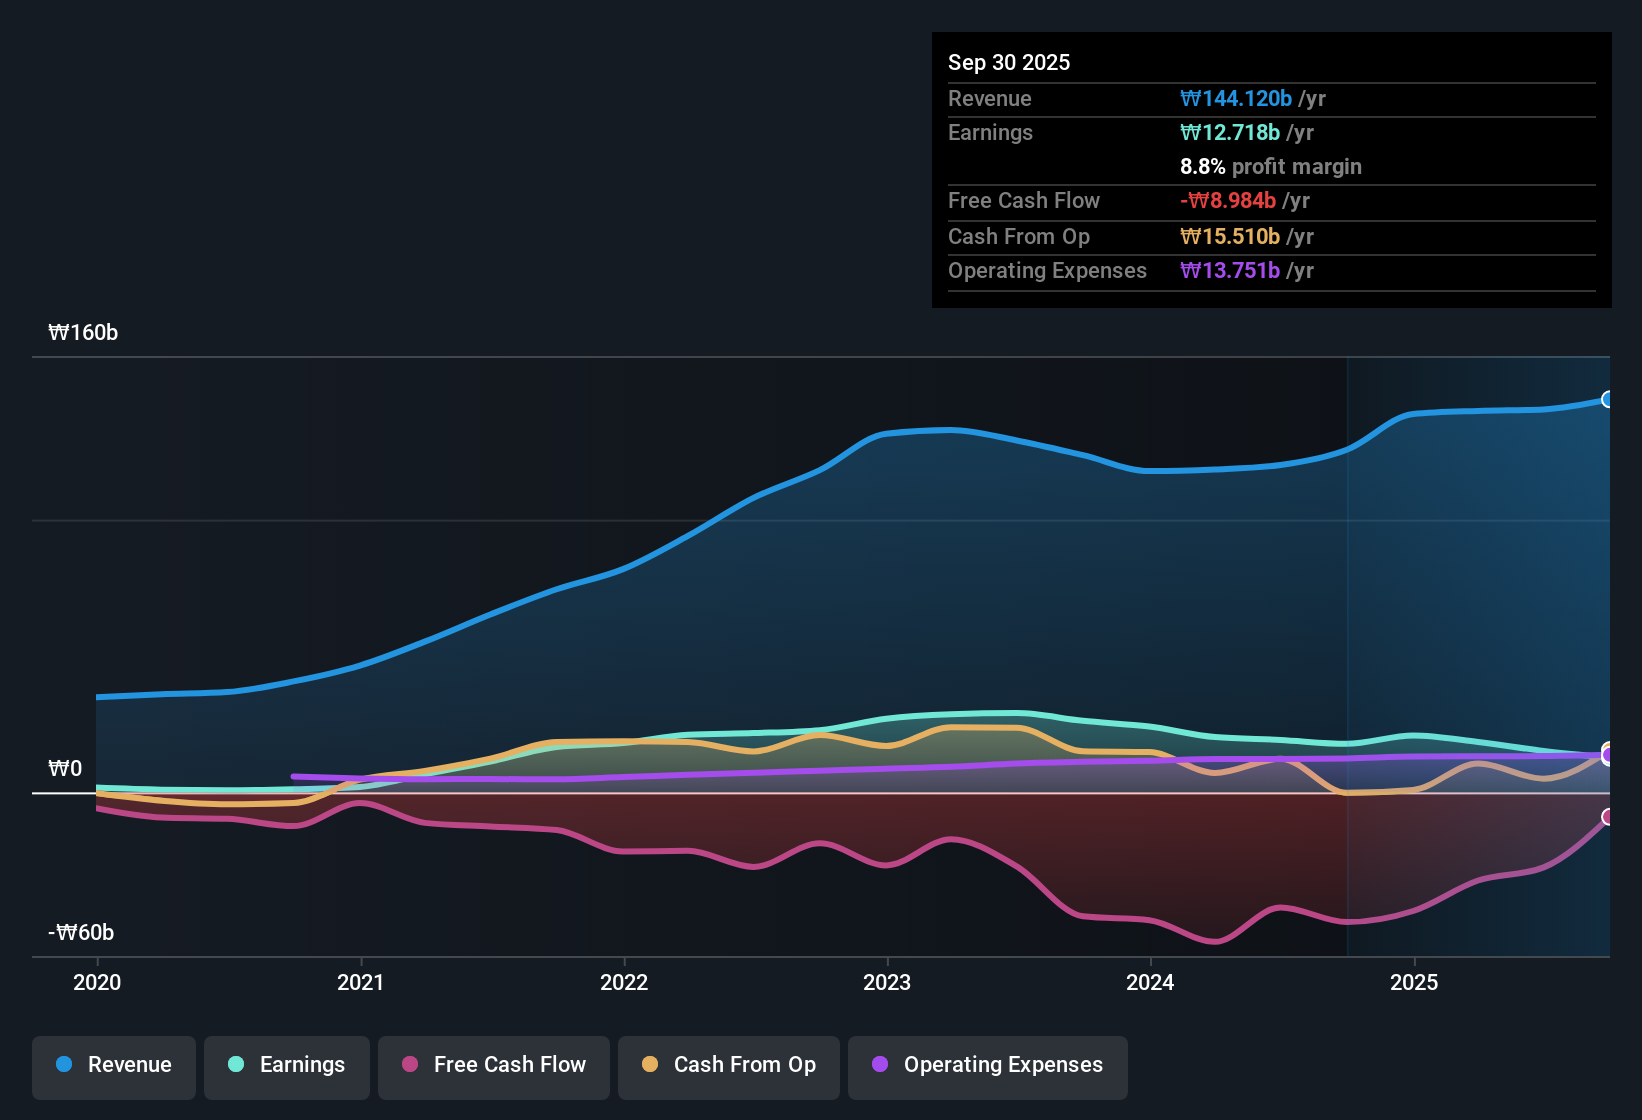Expand details for the 8.8% profit margin row
The height and width of the screenshot is (1120, 1642).
[x=1270, y=167]
